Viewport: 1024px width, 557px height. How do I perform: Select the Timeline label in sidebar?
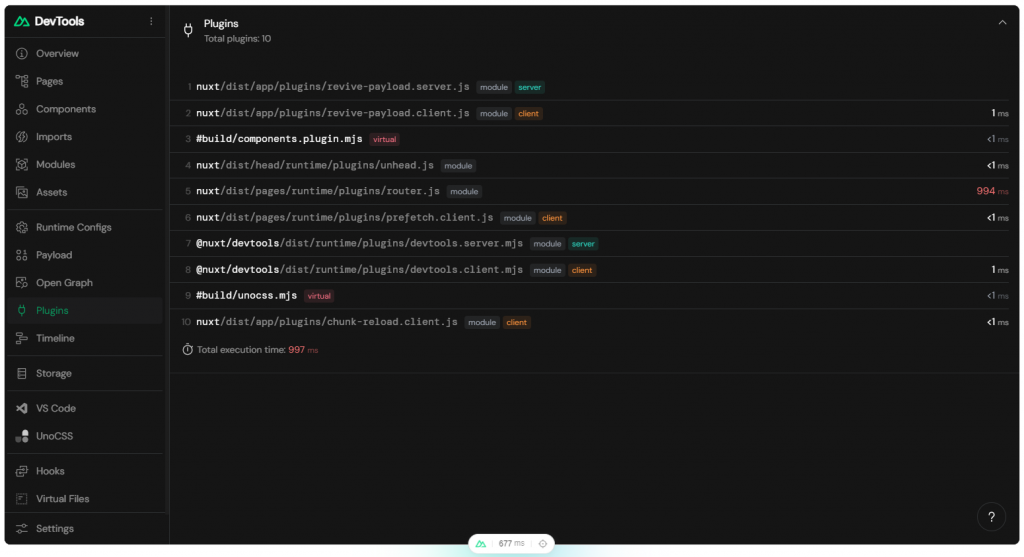coord(56,338)
